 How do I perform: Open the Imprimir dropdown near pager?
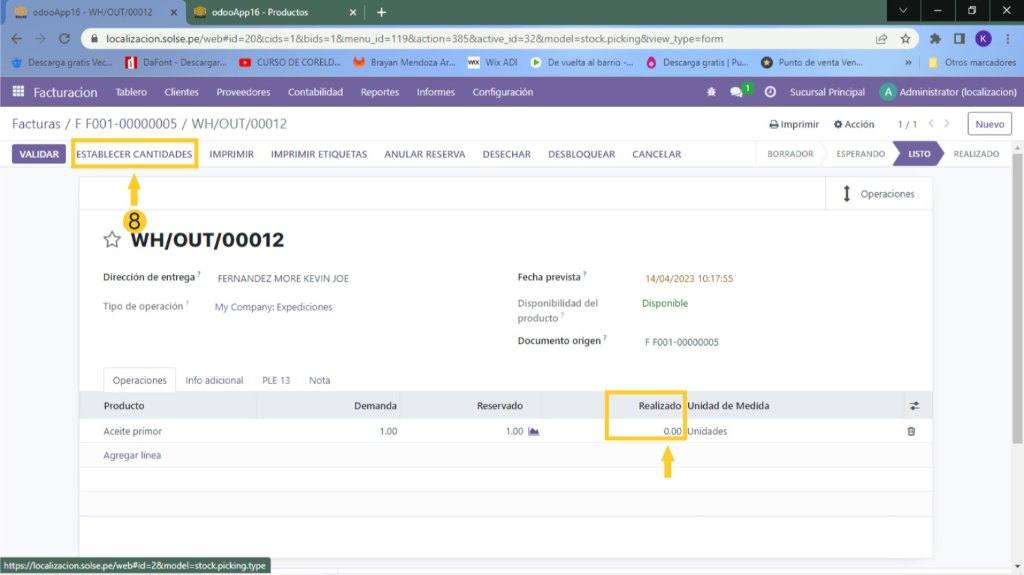point(794,125)
